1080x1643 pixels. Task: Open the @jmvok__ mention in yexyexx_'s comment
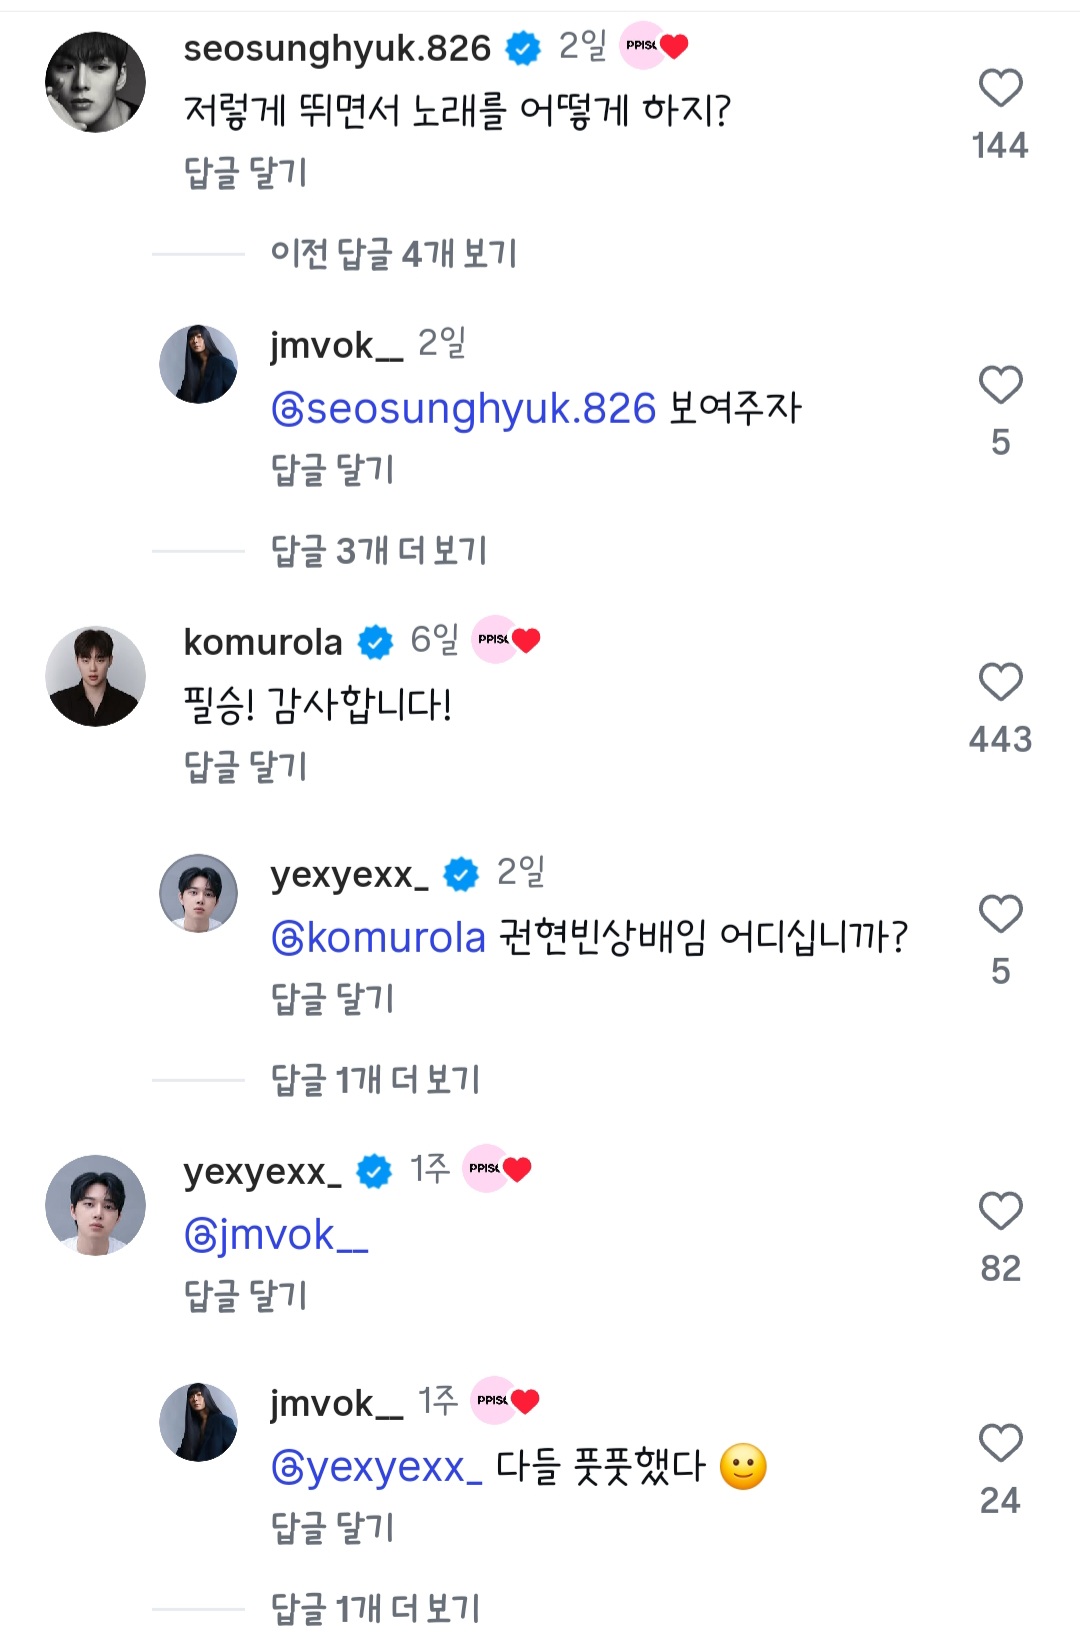tap(276, 1236)
